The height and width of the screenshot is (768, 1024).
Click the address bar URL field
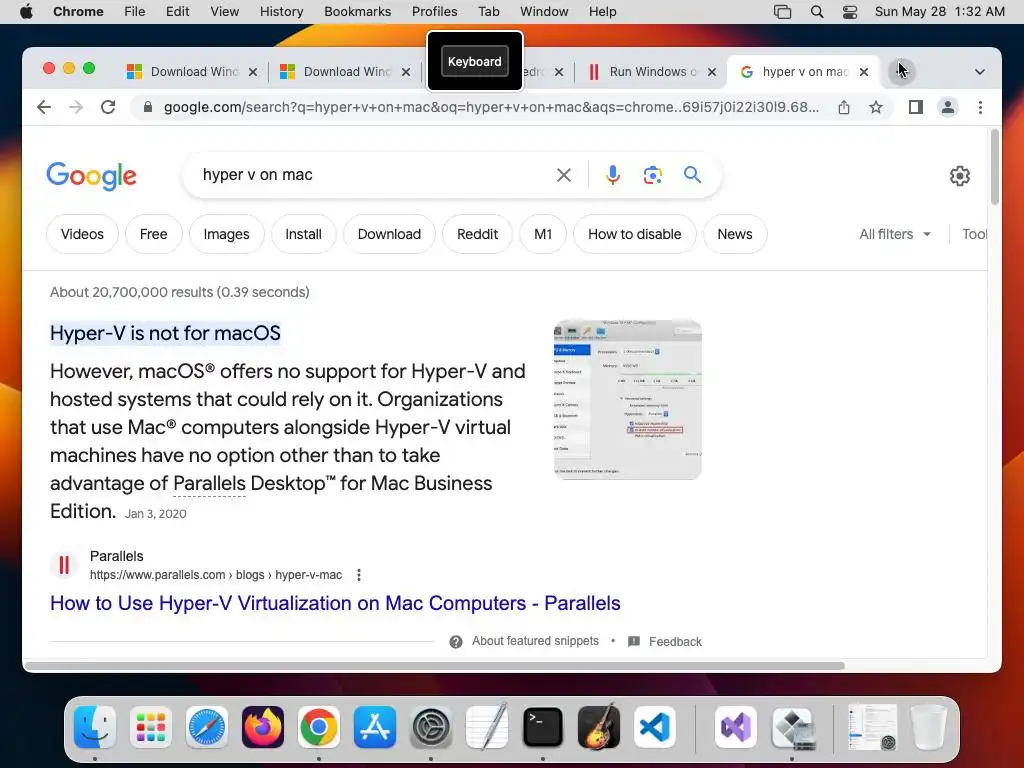491,107
